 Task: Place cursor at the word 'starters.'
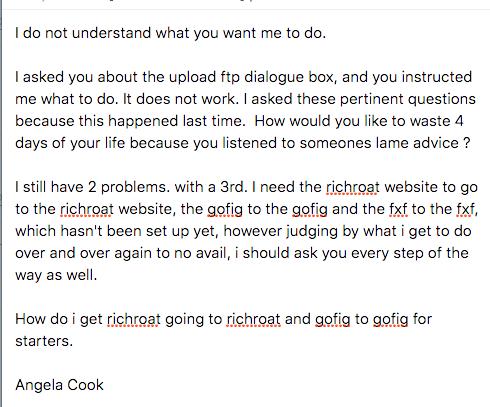click(x=44, y=341)
